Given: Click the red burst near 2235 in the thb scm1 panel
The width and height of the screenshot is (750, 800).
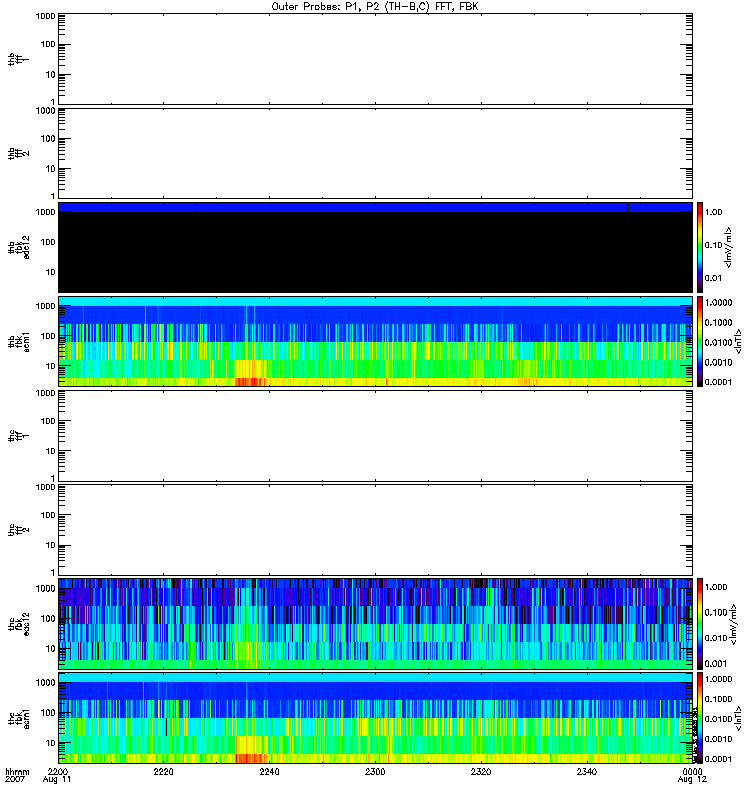Looking at the screenshot, I should tap(248, 382).
